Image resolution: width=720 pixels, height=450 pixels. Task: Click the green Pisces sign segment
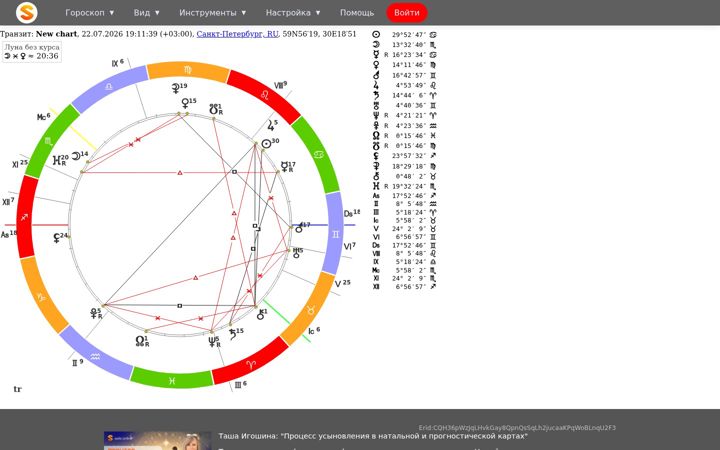point(172,381)
